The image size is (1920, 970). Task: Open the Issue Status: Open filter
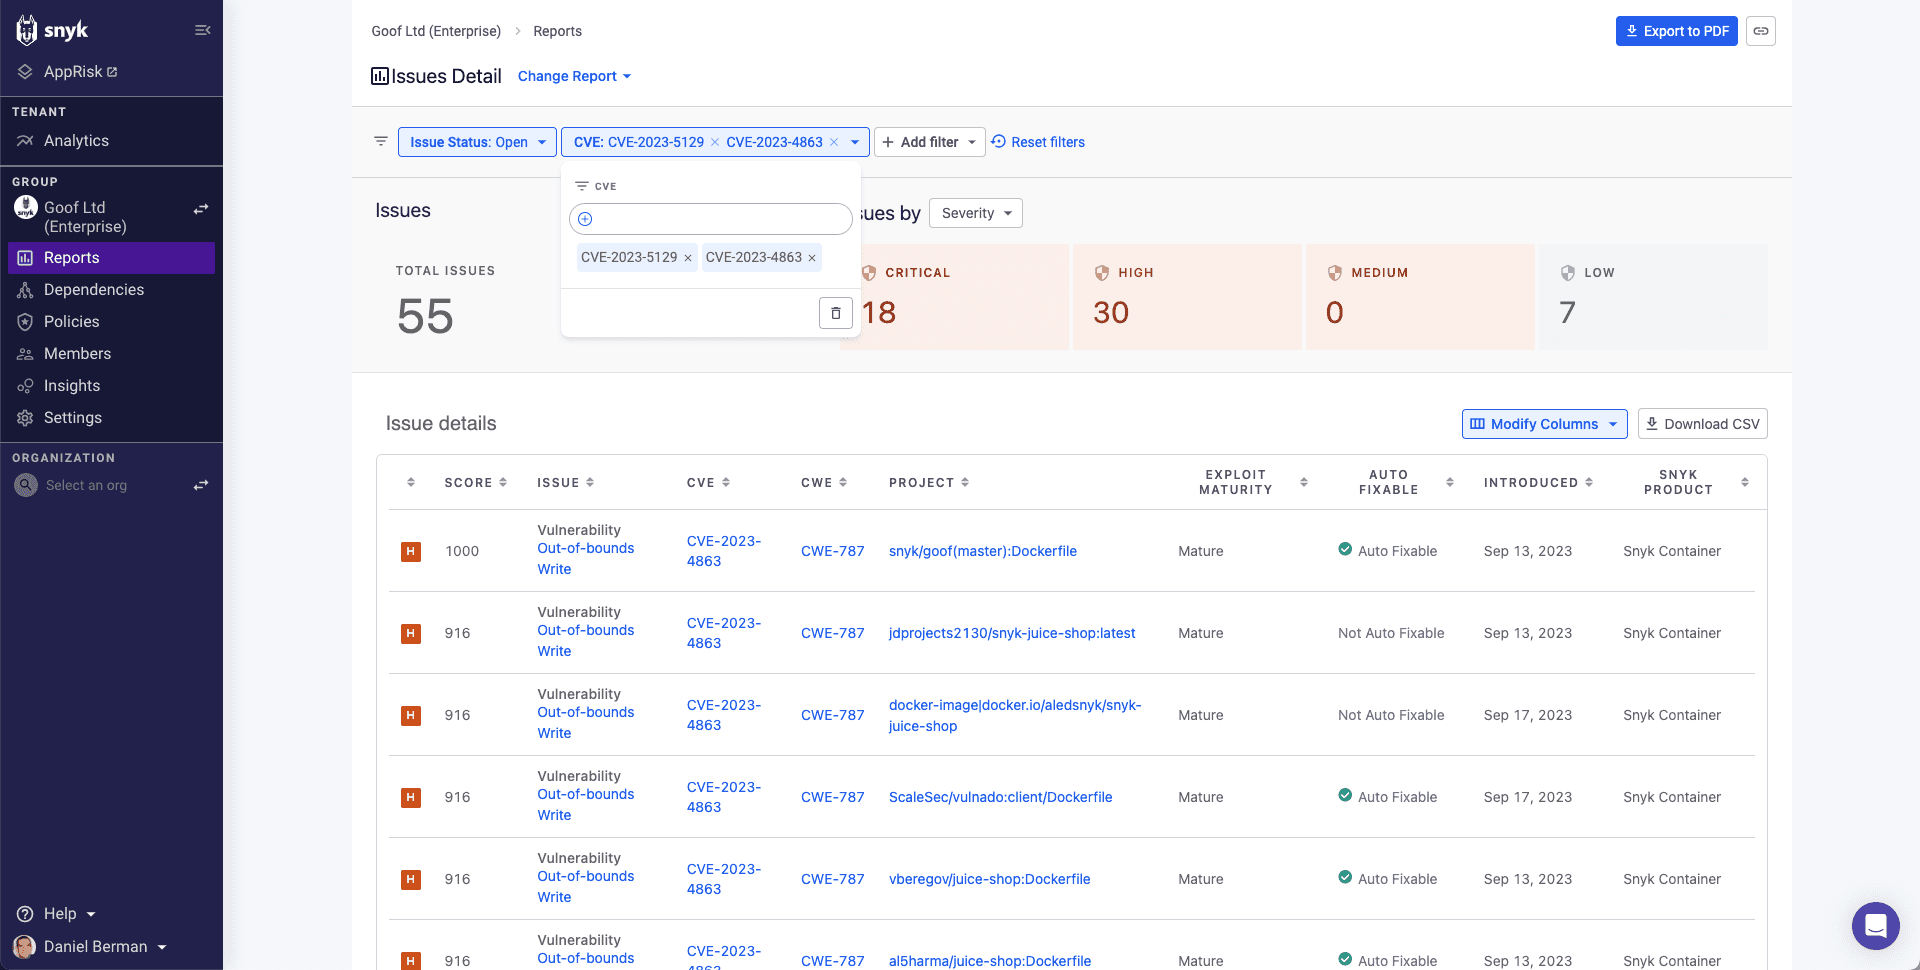477,142
